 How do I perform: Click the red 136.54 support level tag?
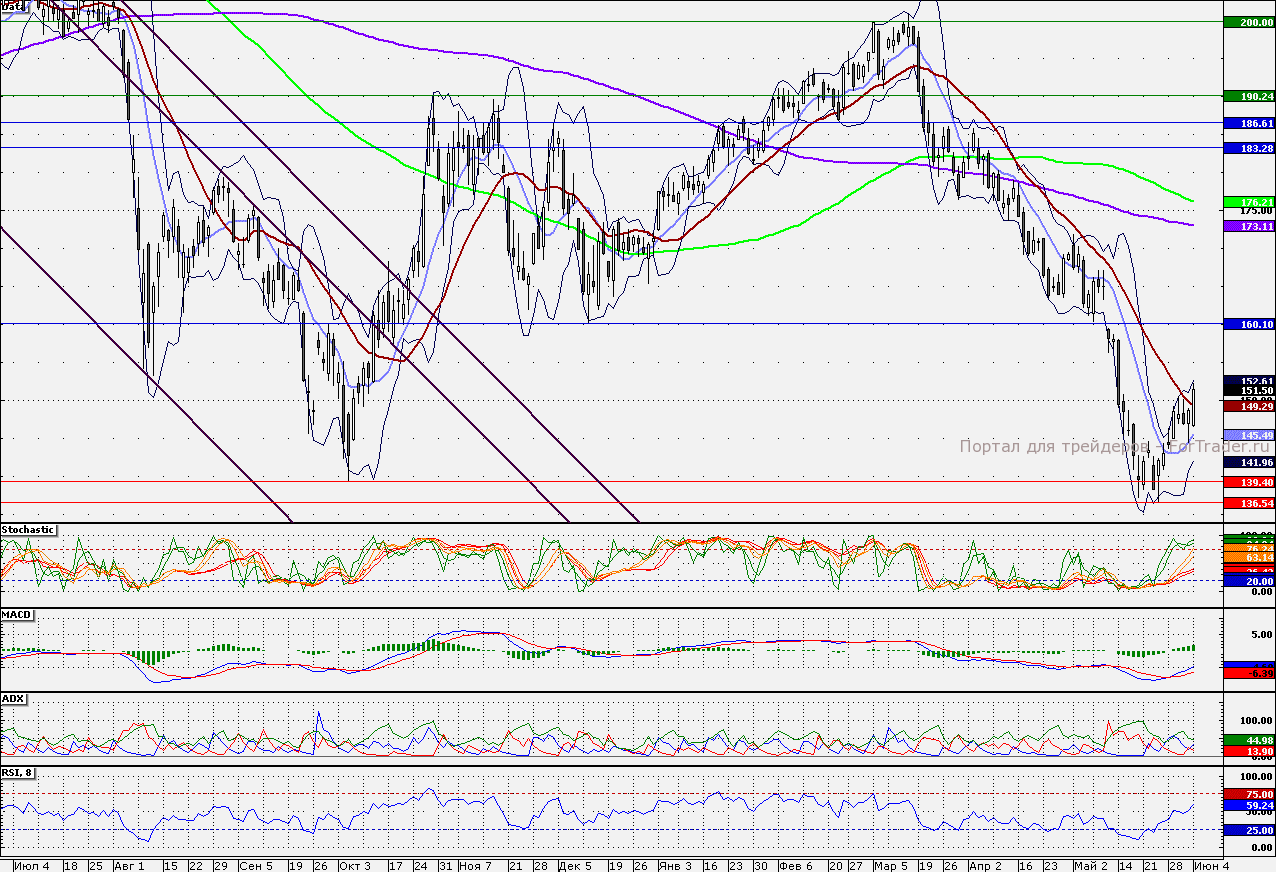coord(1249,503)
